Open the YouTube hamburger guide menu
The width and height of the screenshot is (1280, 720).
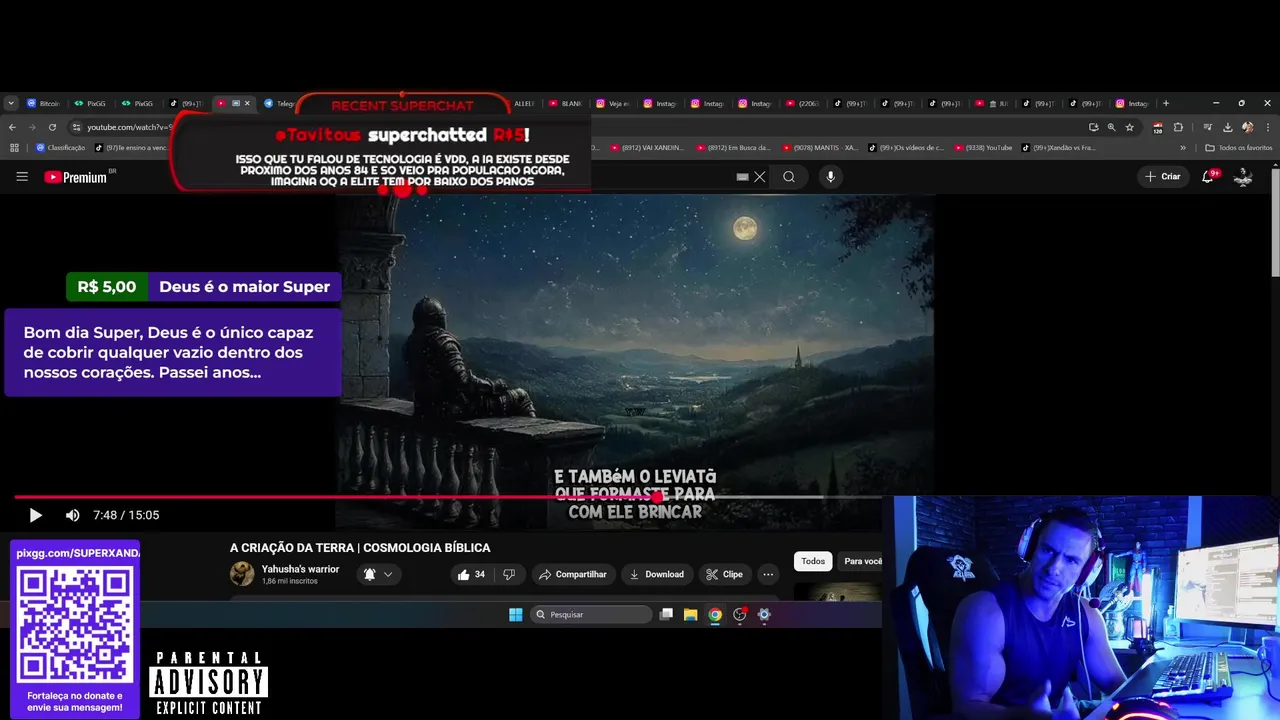22,177
